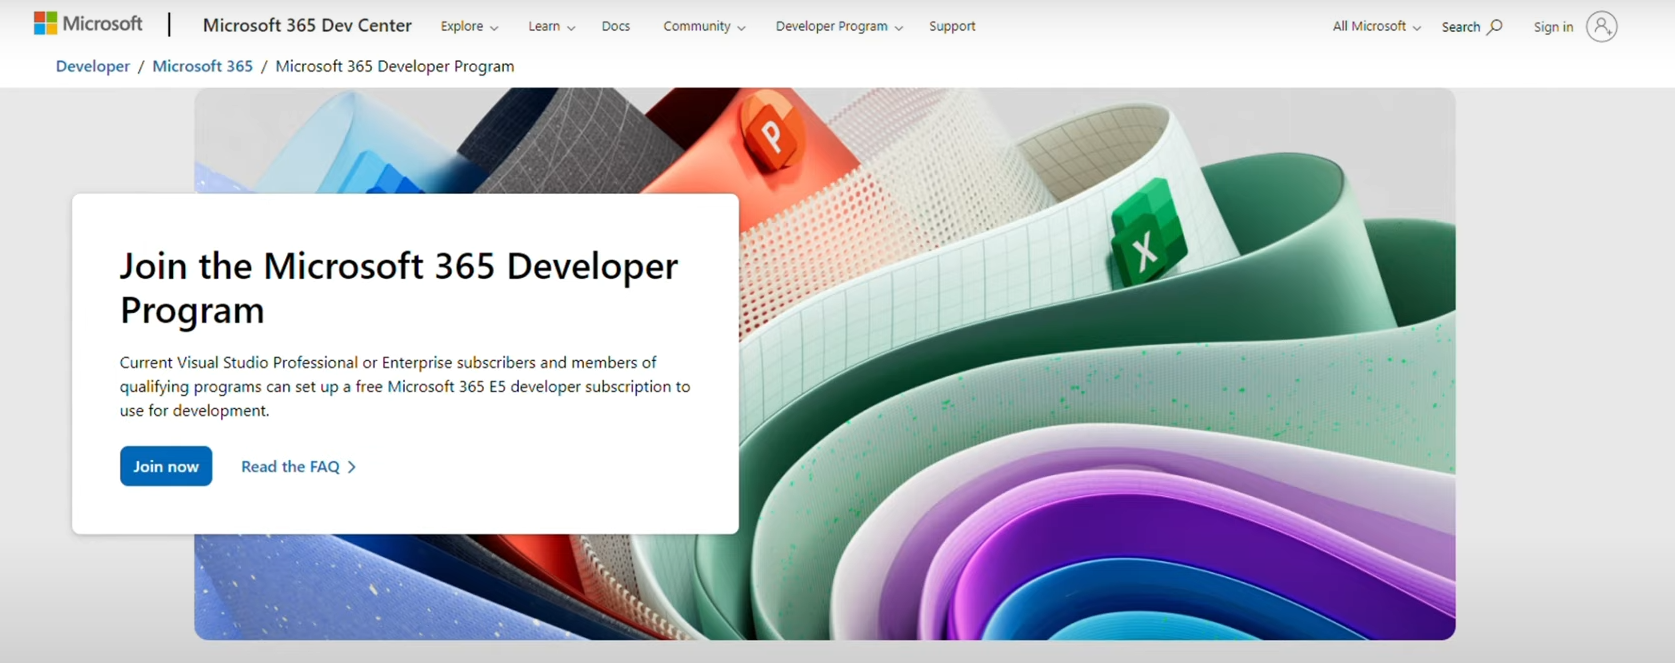This screenshot has height=663, width=1675.
Task: Expand the Learn menu
Action: coord(551,27)
